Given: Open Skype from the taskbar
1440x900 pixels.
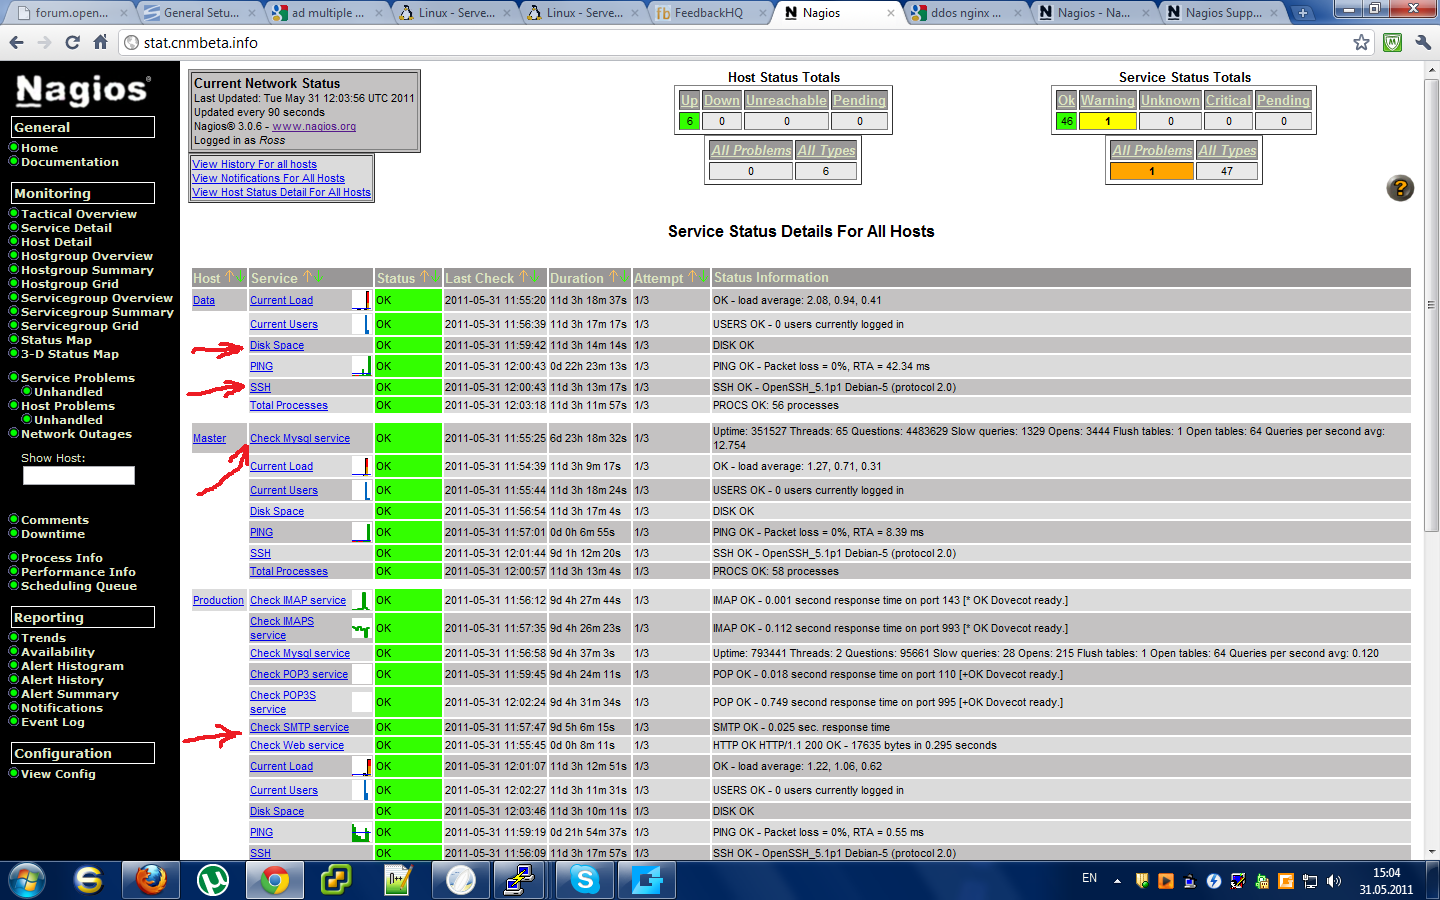Looking at the screenshot, I should point(585,880).
